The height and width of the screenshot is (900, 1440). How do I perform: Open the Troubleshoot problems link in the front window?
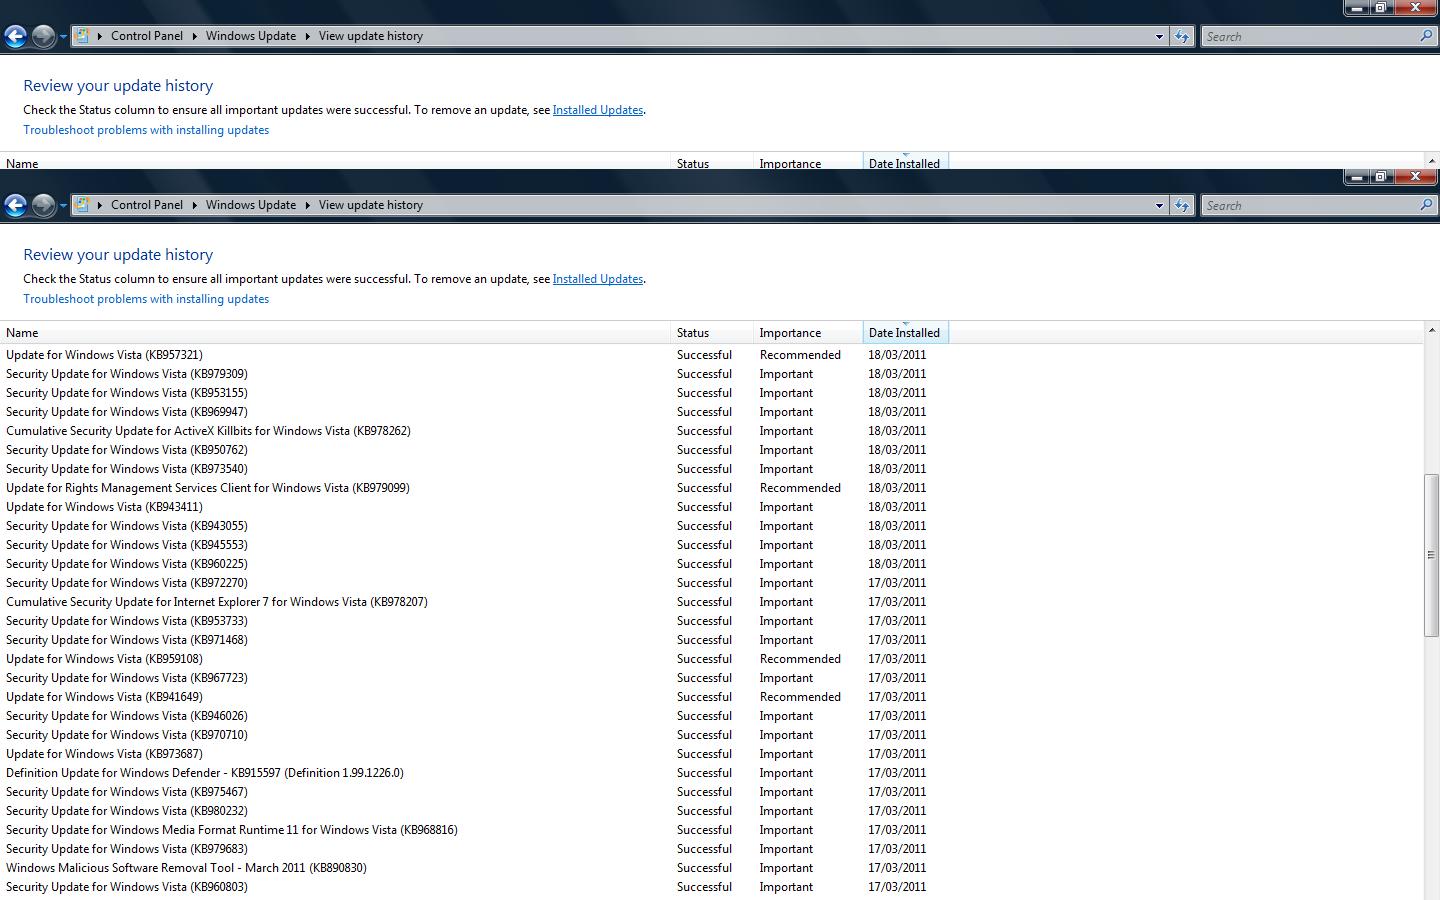(146, 299)
